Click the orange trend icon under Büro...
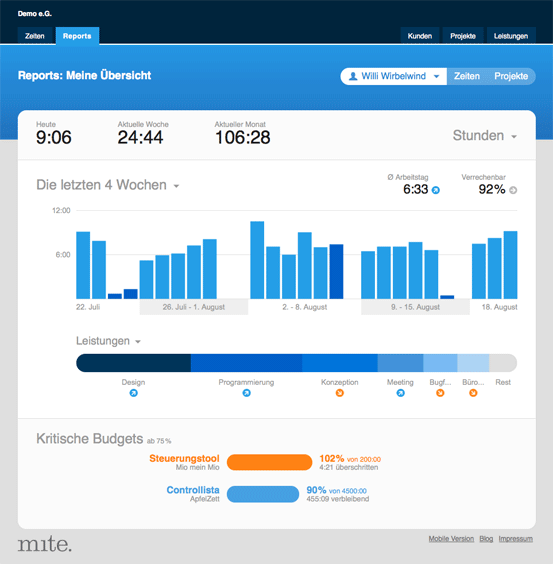This screenshot has width=553, height=564. [473, 393]
